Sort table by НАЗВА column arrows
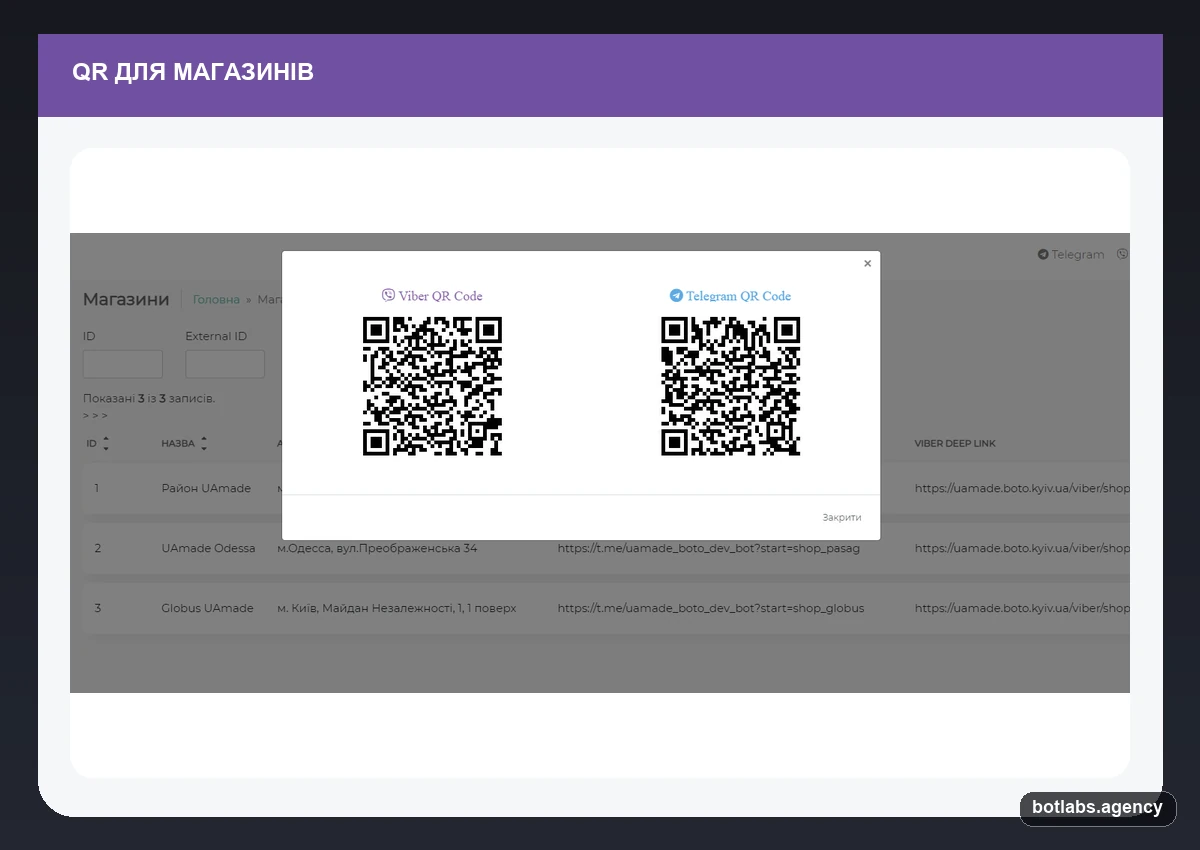This screenshot has width=1200, height=850. tap(204, 443)
